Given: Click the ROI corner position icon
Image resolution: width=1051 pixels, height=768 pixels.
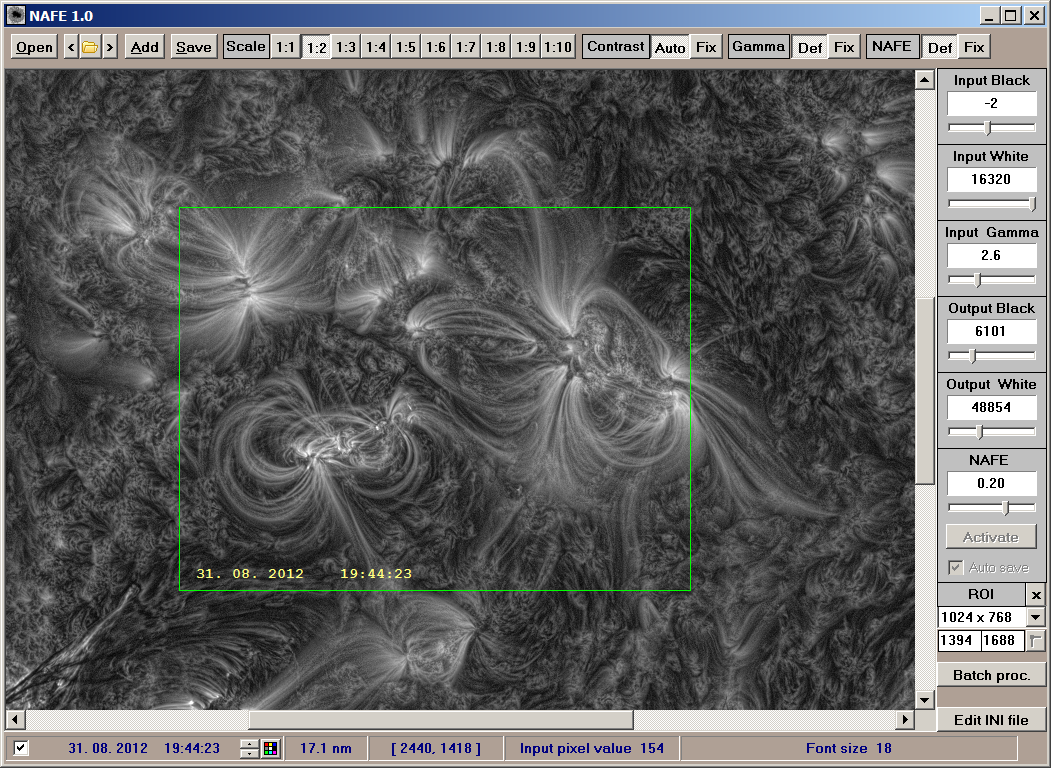Looking at the screenshot, I should click(x=1036, y=641).
